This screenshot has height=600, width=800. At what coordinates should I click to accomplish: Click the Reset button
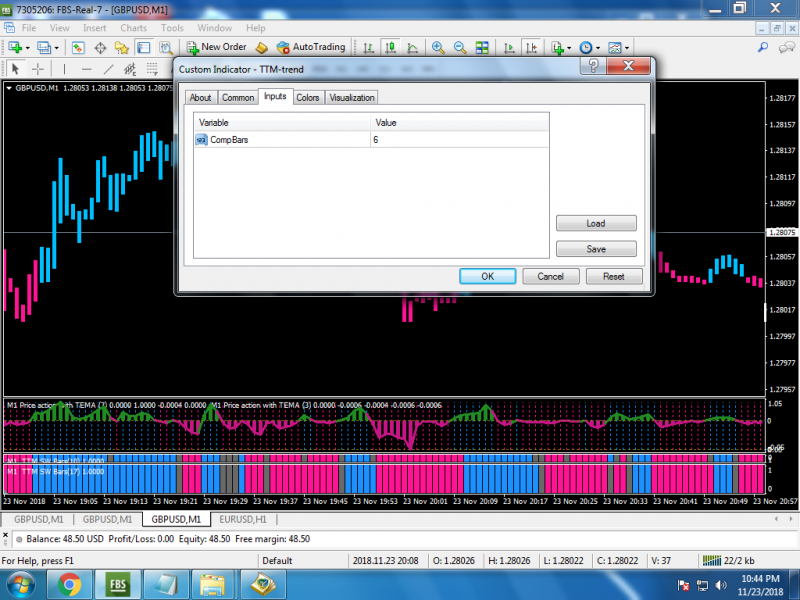[614, 276]
